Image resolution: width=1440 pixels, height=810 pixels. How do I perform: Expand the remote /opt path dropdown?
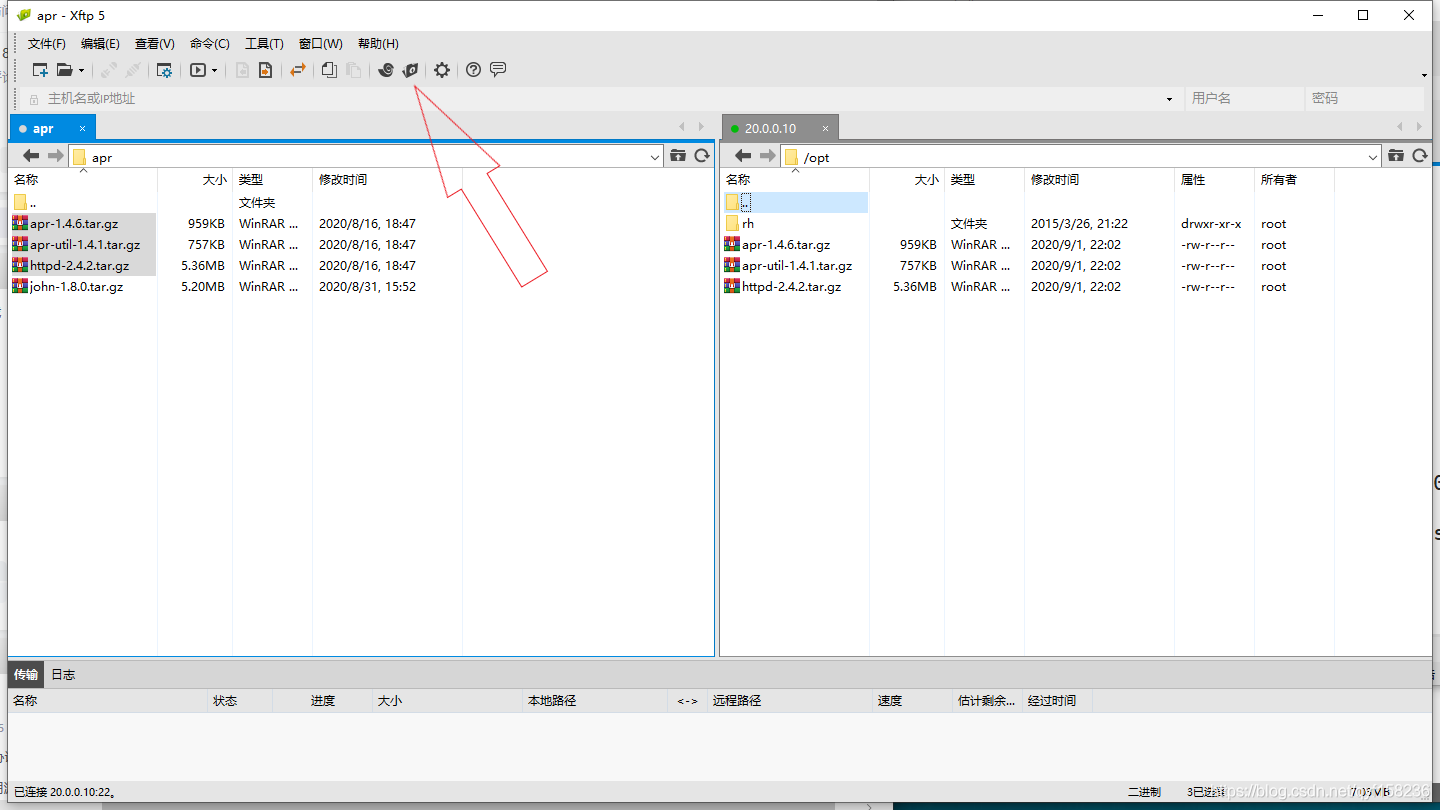(x=1373, y=157)
